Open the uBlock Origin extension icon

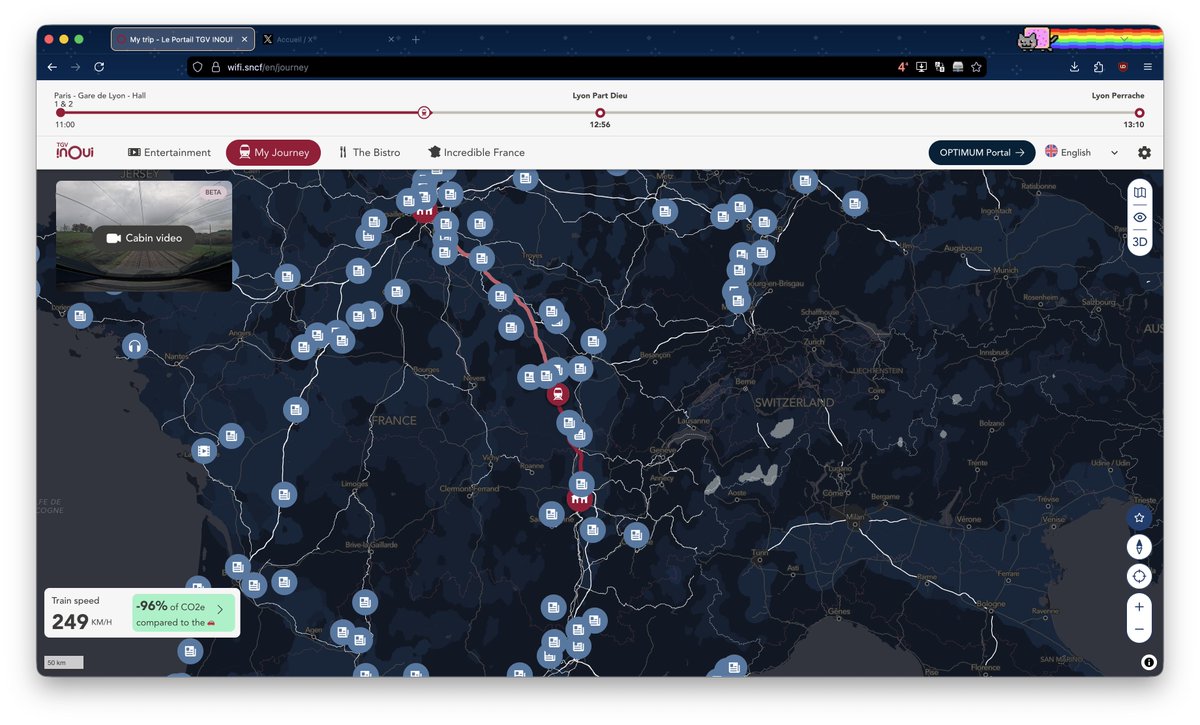(x=1123, y=67)
